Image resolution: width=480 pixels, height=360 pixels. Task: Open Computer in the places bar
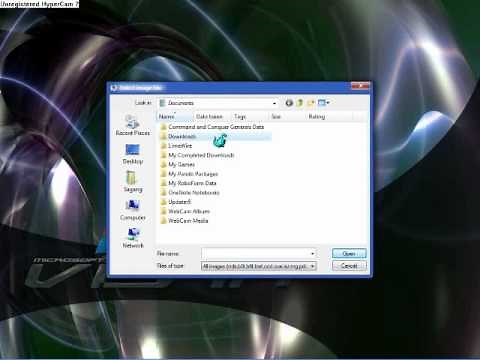click(133, 210)
